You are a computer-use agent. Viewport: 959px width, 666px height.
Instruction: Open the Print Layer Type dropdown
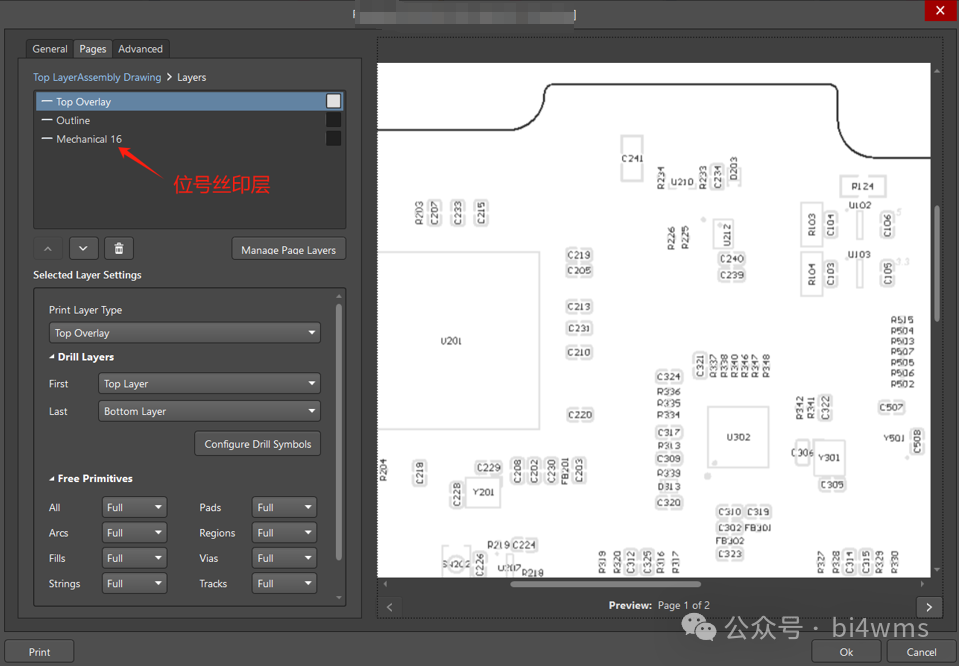[x=185, y=333]
